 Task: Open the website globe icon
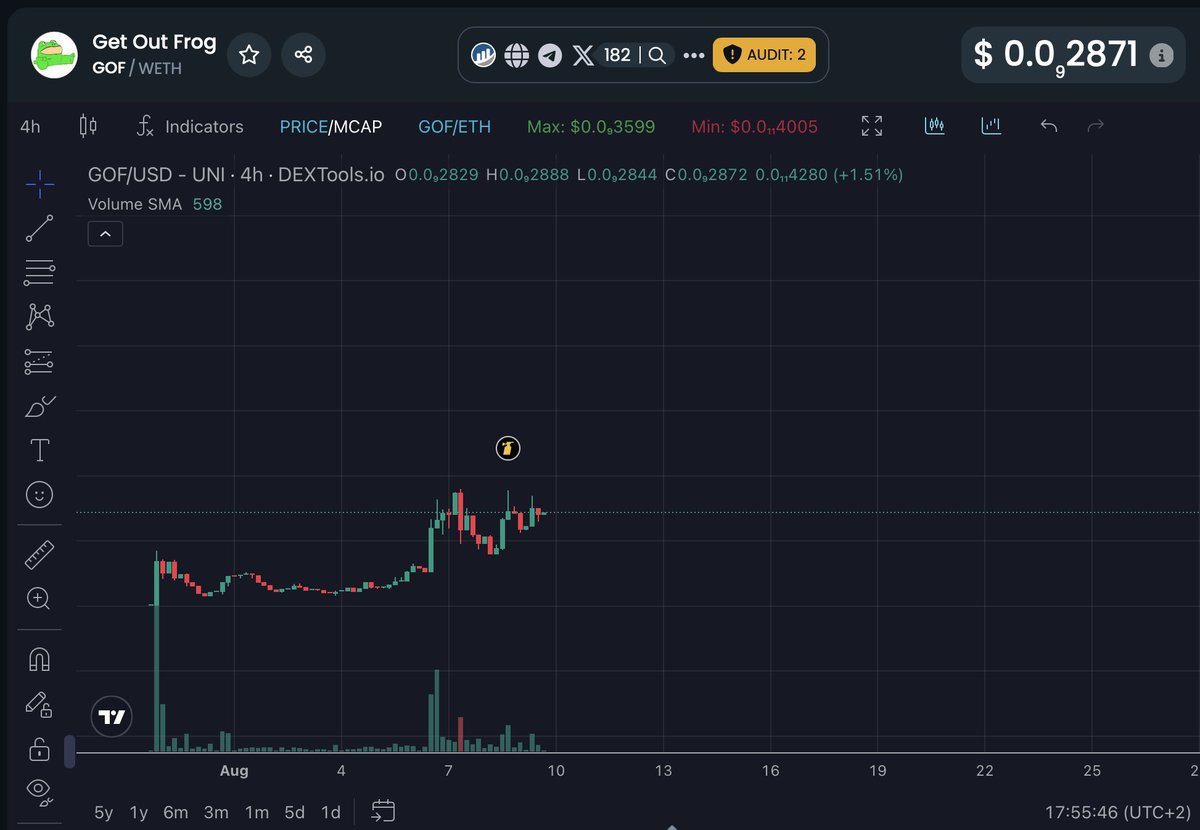(516, 55)
